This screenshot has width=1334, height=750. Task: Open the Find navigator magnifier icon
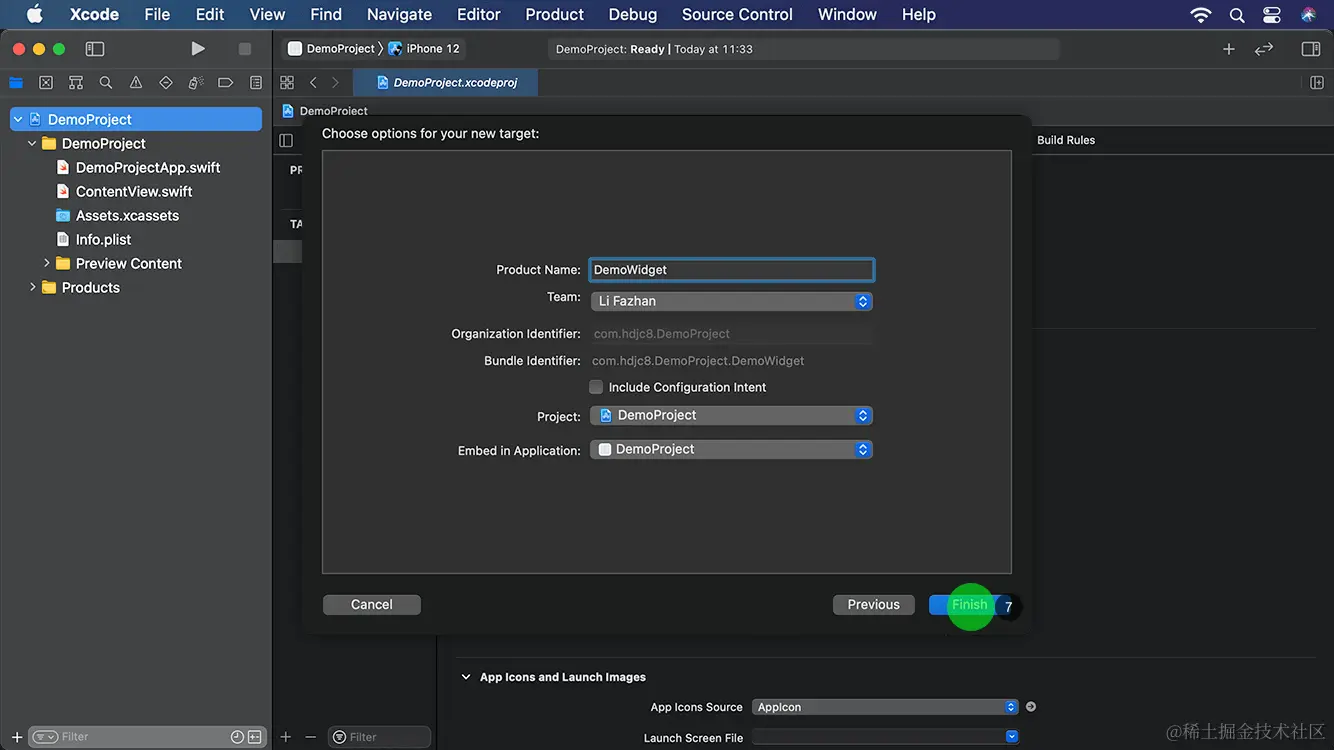[x=106, y=83]
